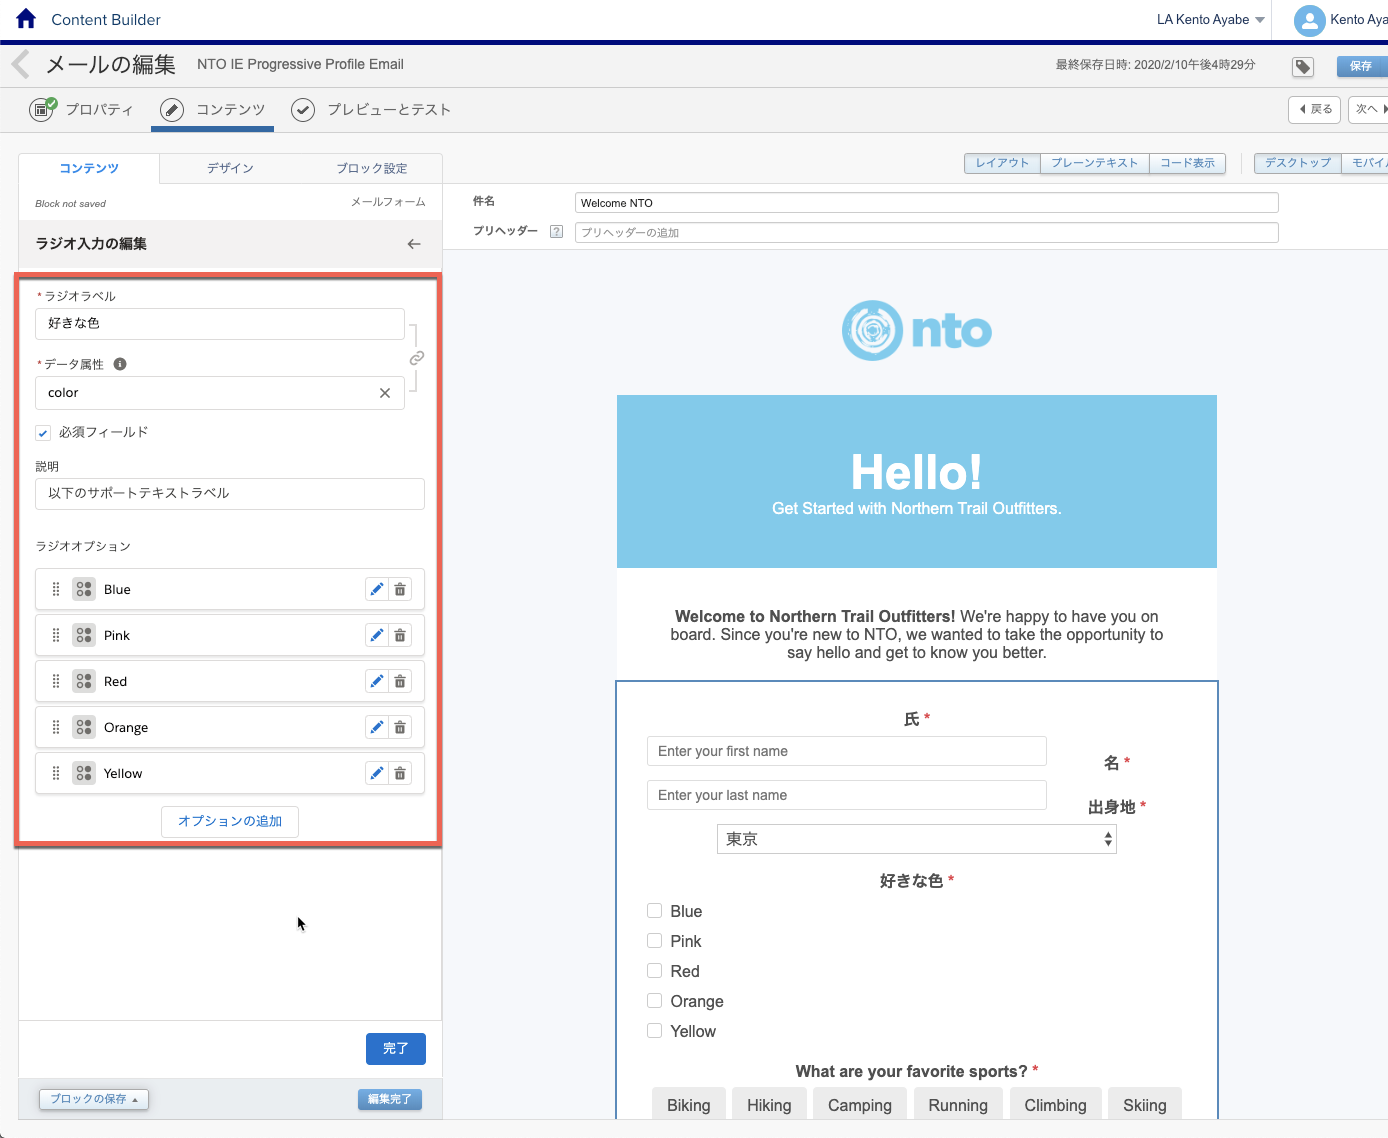Toggle the 必須フィールド checkbox

pos(43,433)
